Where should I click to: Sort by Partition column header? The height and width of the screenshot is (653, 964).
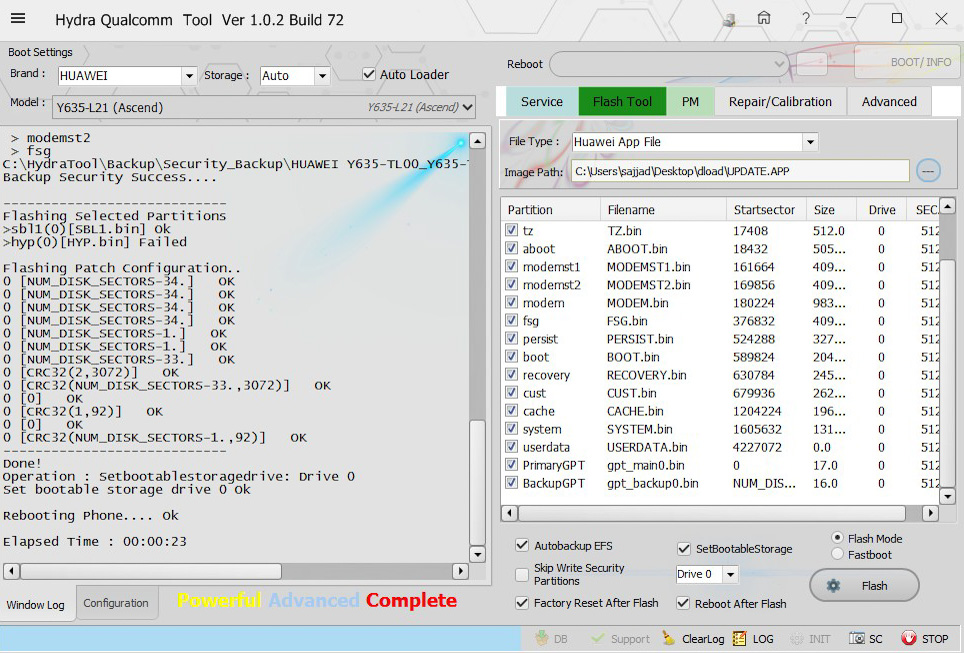(551, 210)
